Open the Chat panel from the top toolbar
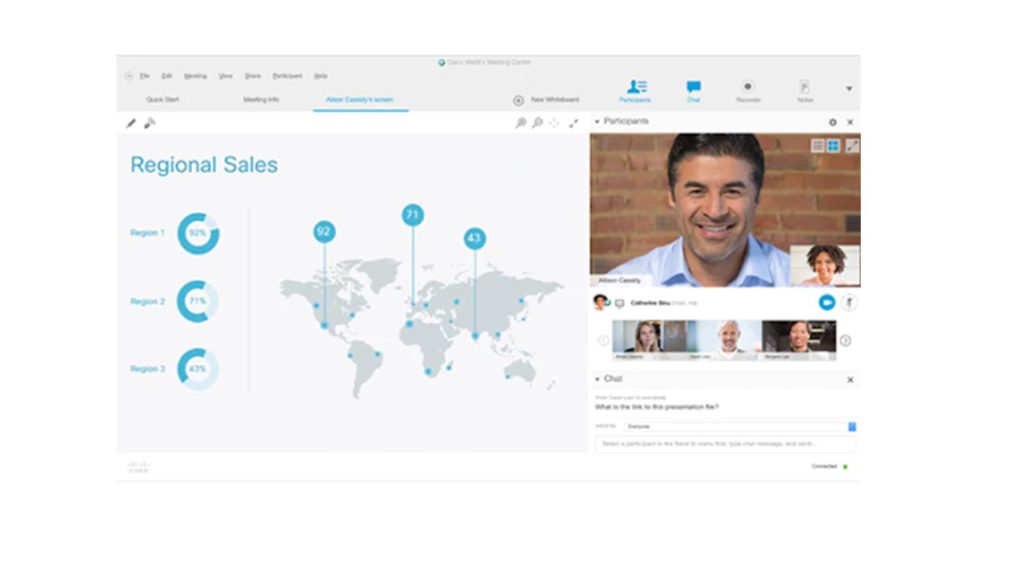This screenshot has width=1024, height=576. (694, 91)
